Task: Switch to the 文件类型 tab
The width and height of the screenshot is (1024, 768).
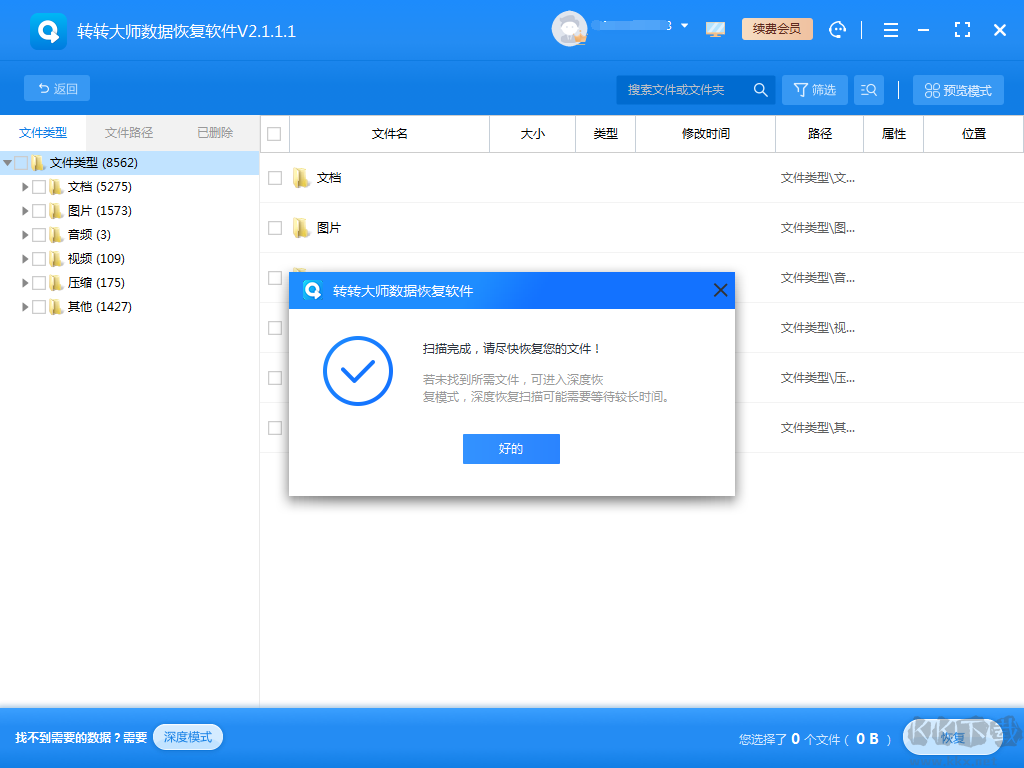Action: click(43, 133)
